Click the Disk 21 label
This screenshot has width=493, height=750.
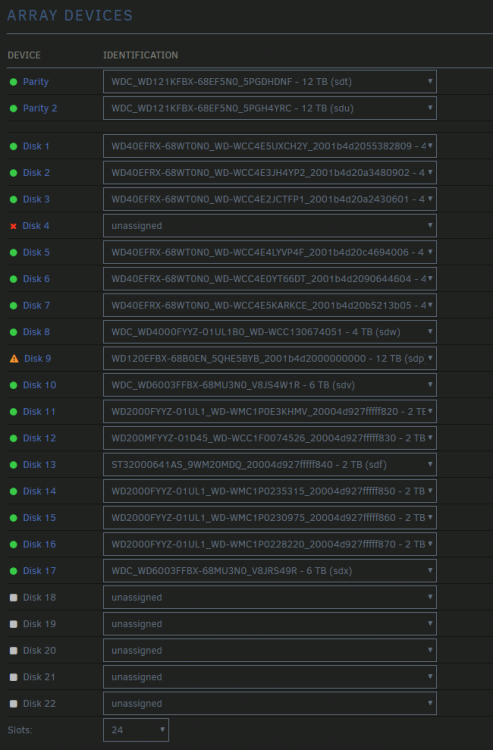click(39, 677)
